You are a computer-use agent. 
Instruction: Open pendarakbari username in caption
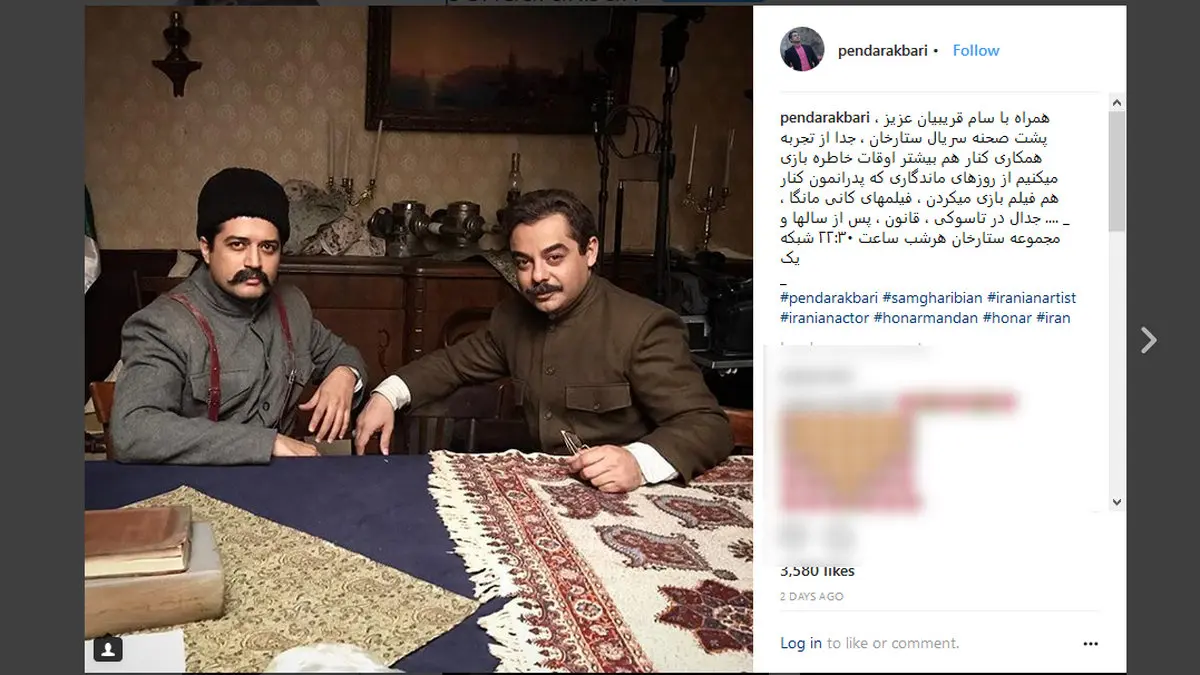click(826, 119)
